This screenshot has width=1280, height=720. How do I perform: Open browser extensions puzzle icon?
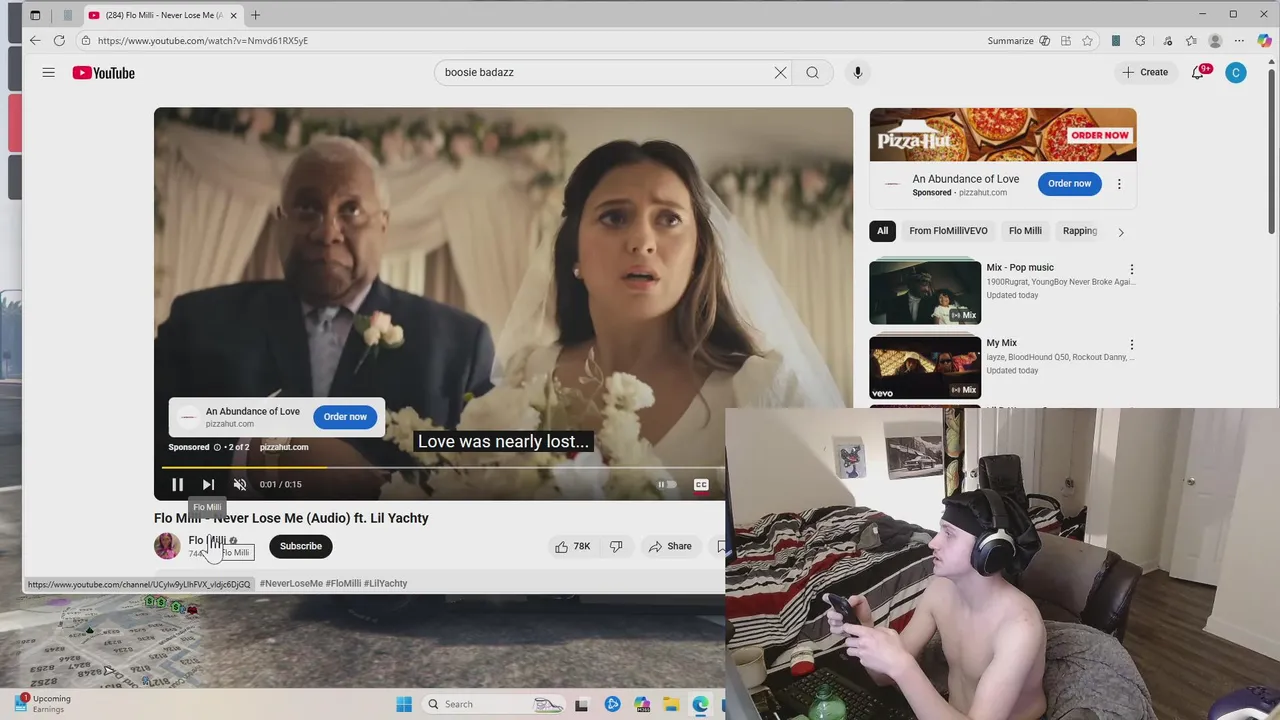[x=1140, y=41]
